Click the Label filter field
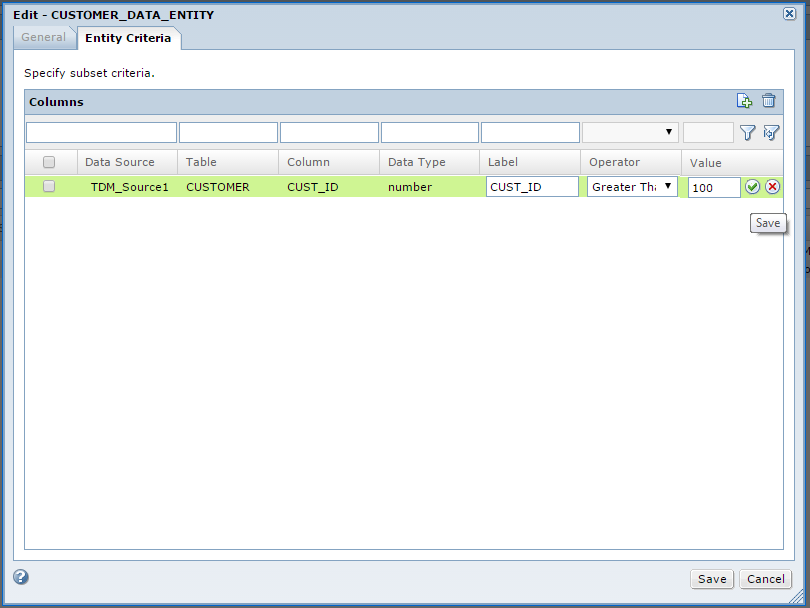This screenshot has width=810, height=608. coord(531,132)
